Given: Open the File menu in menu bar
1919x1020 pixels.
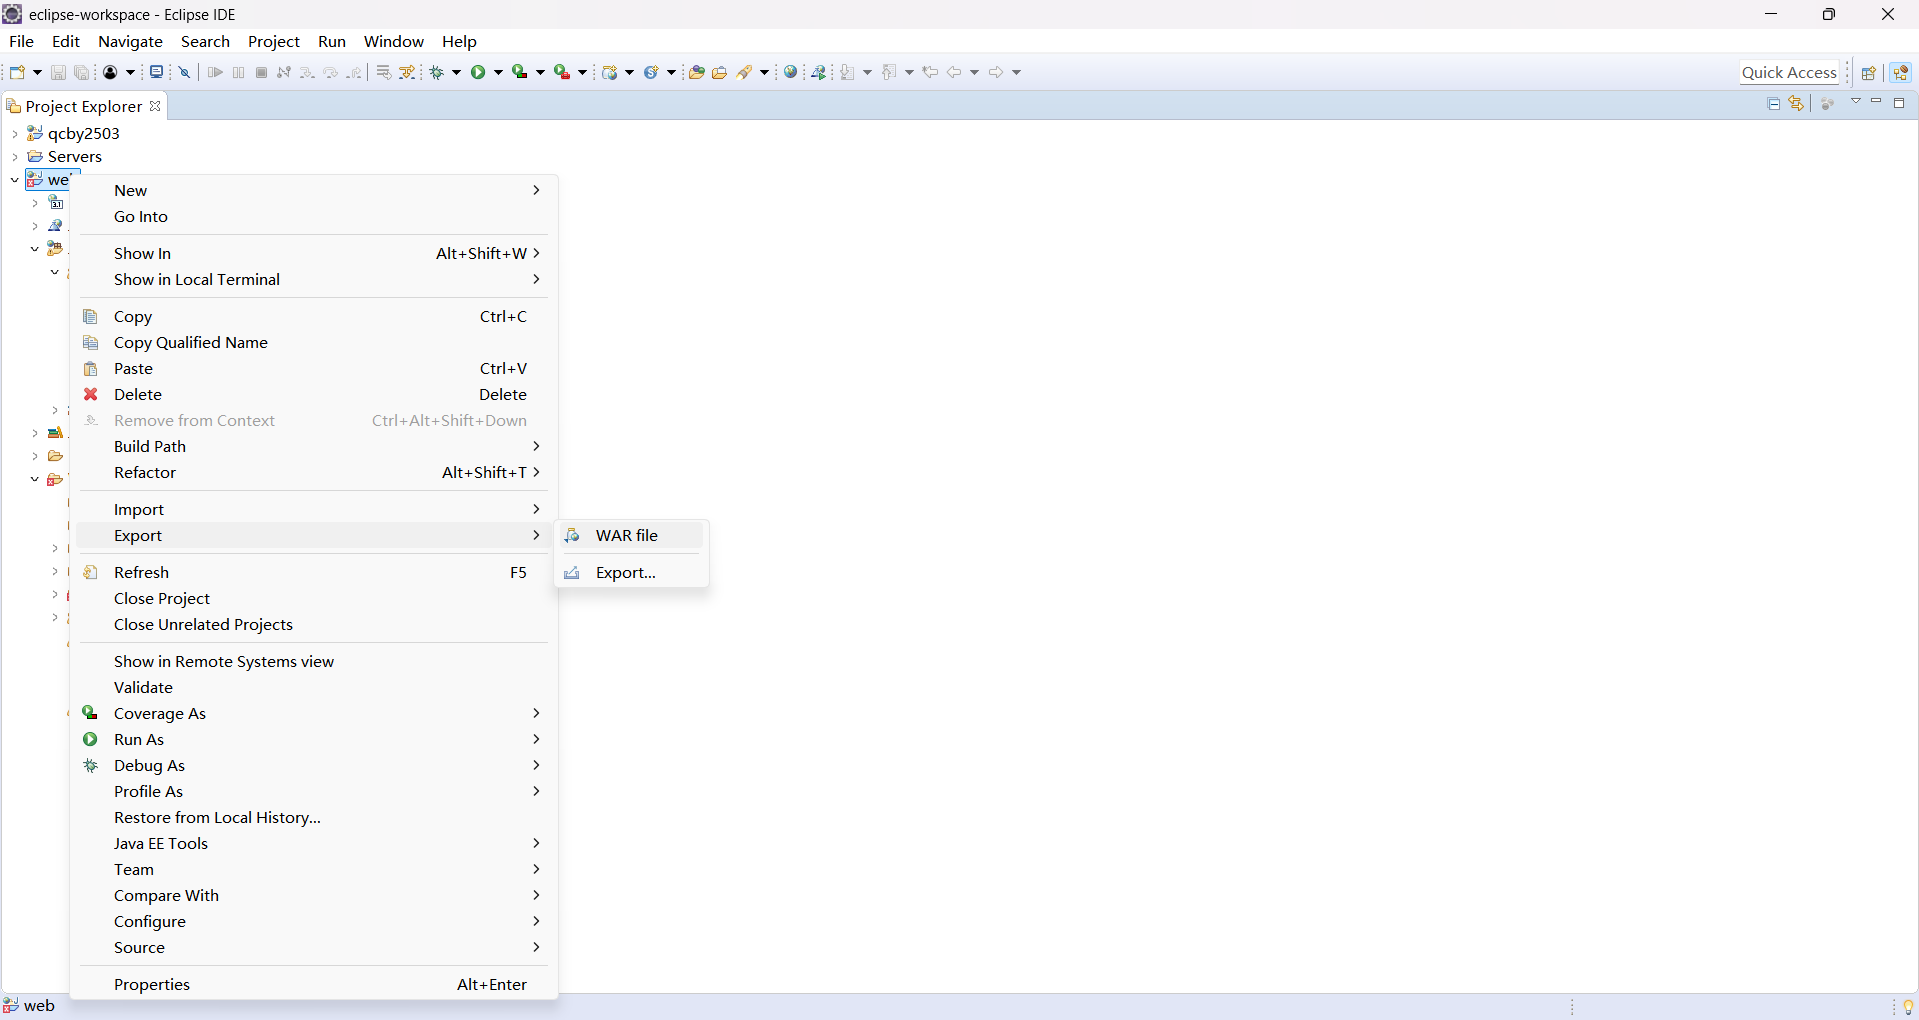Looking at the screenshot, I should (x=21, y=41).
